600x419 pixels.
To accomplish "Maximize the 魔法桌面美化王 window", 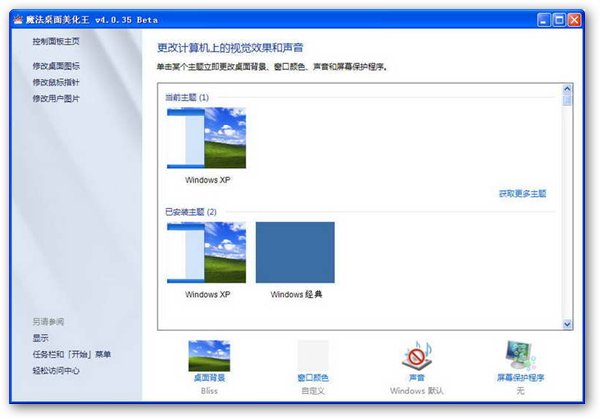I will tap(559, 20).
